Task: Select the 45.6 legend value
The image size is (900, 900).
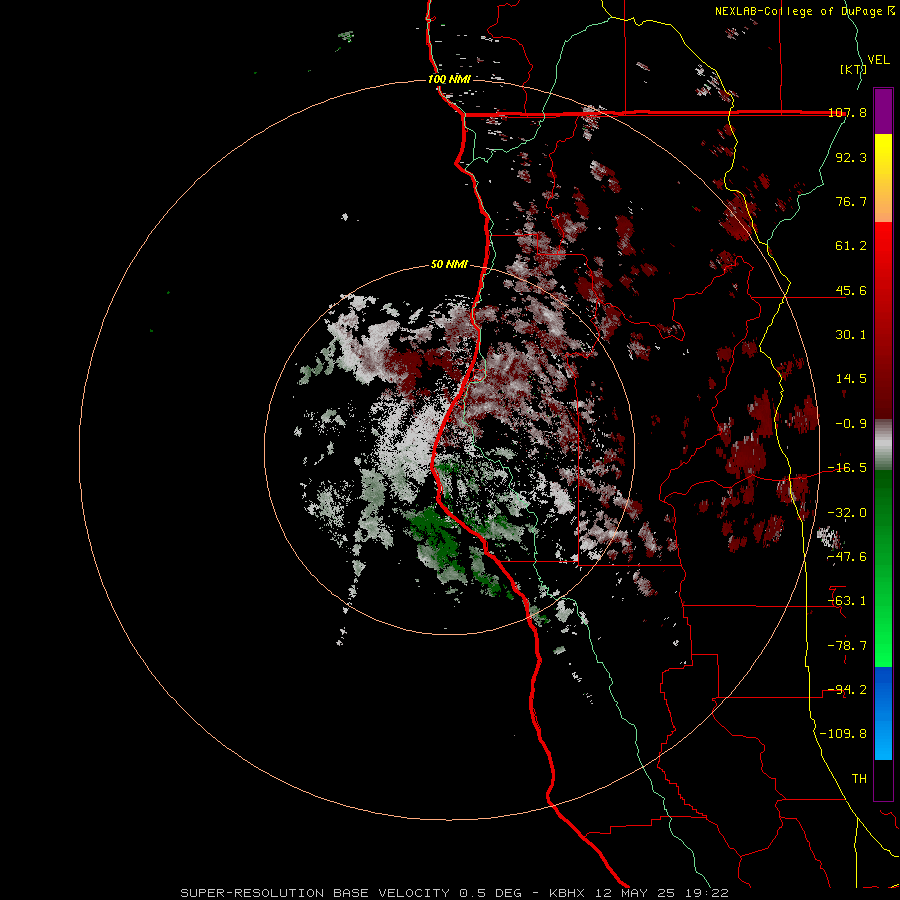Action: (851, 290)
